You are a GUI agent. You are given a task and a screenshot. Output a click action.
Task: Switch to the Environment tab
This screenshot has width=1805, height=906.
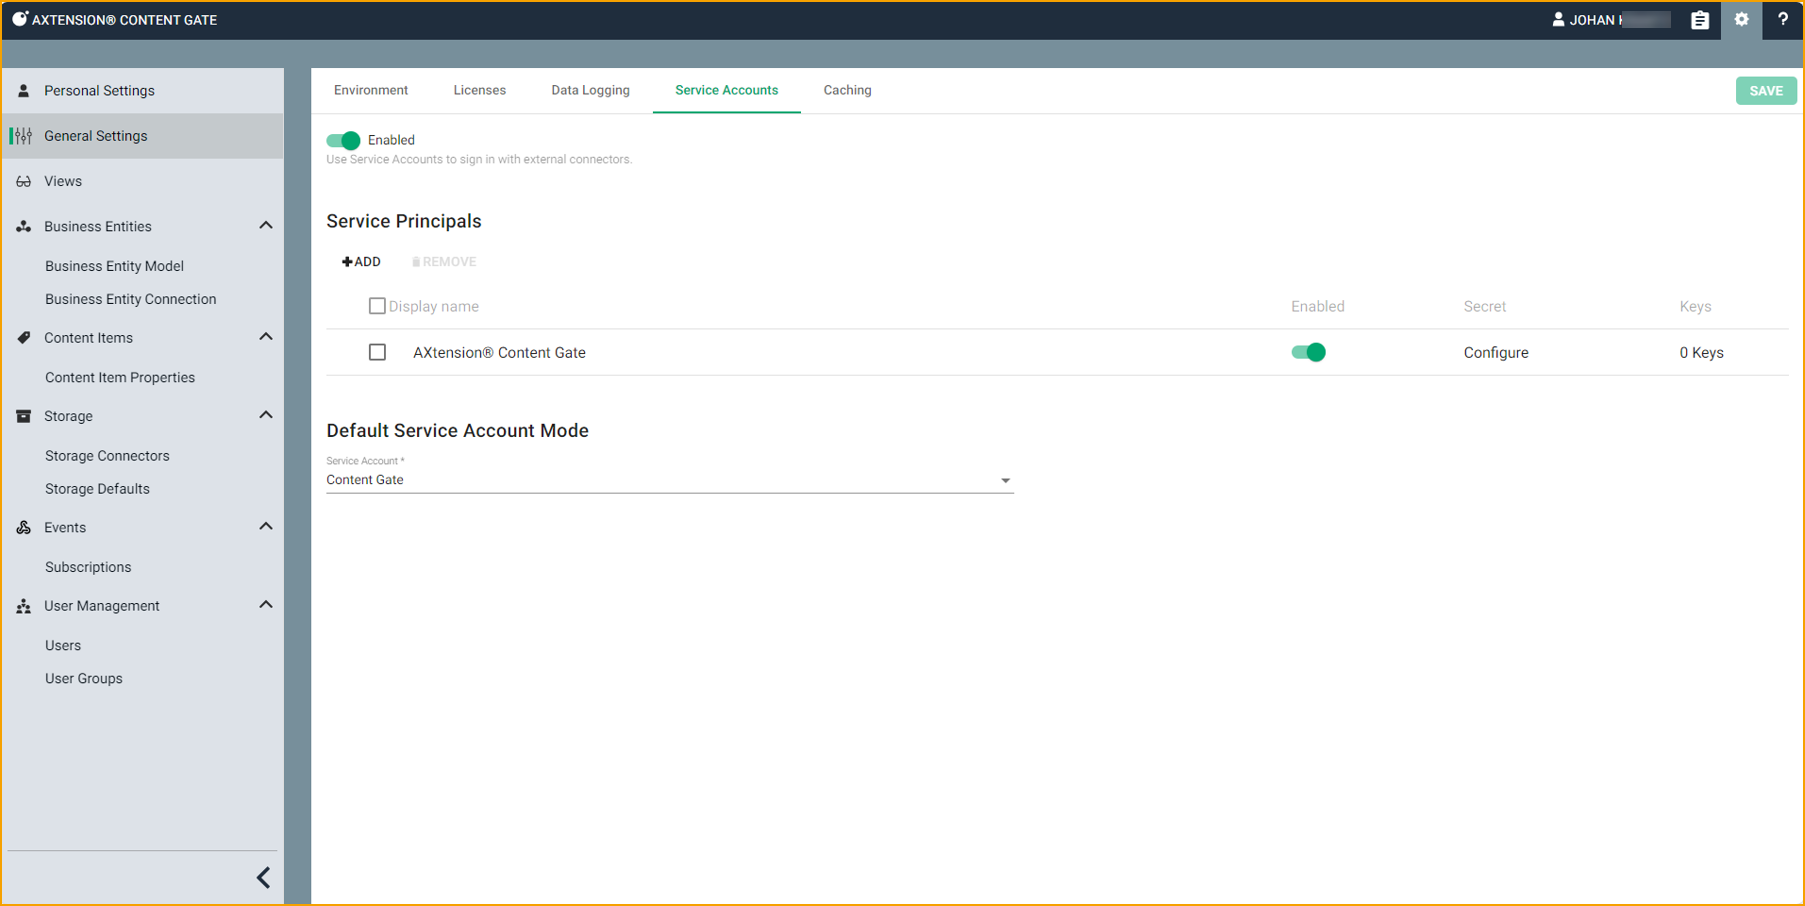[371, 90]
